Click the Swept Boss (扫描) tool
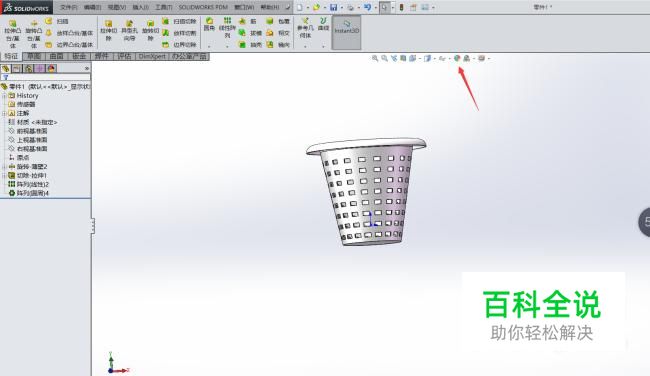The height and width of the screenshot is (376, 650). (57, 21)
